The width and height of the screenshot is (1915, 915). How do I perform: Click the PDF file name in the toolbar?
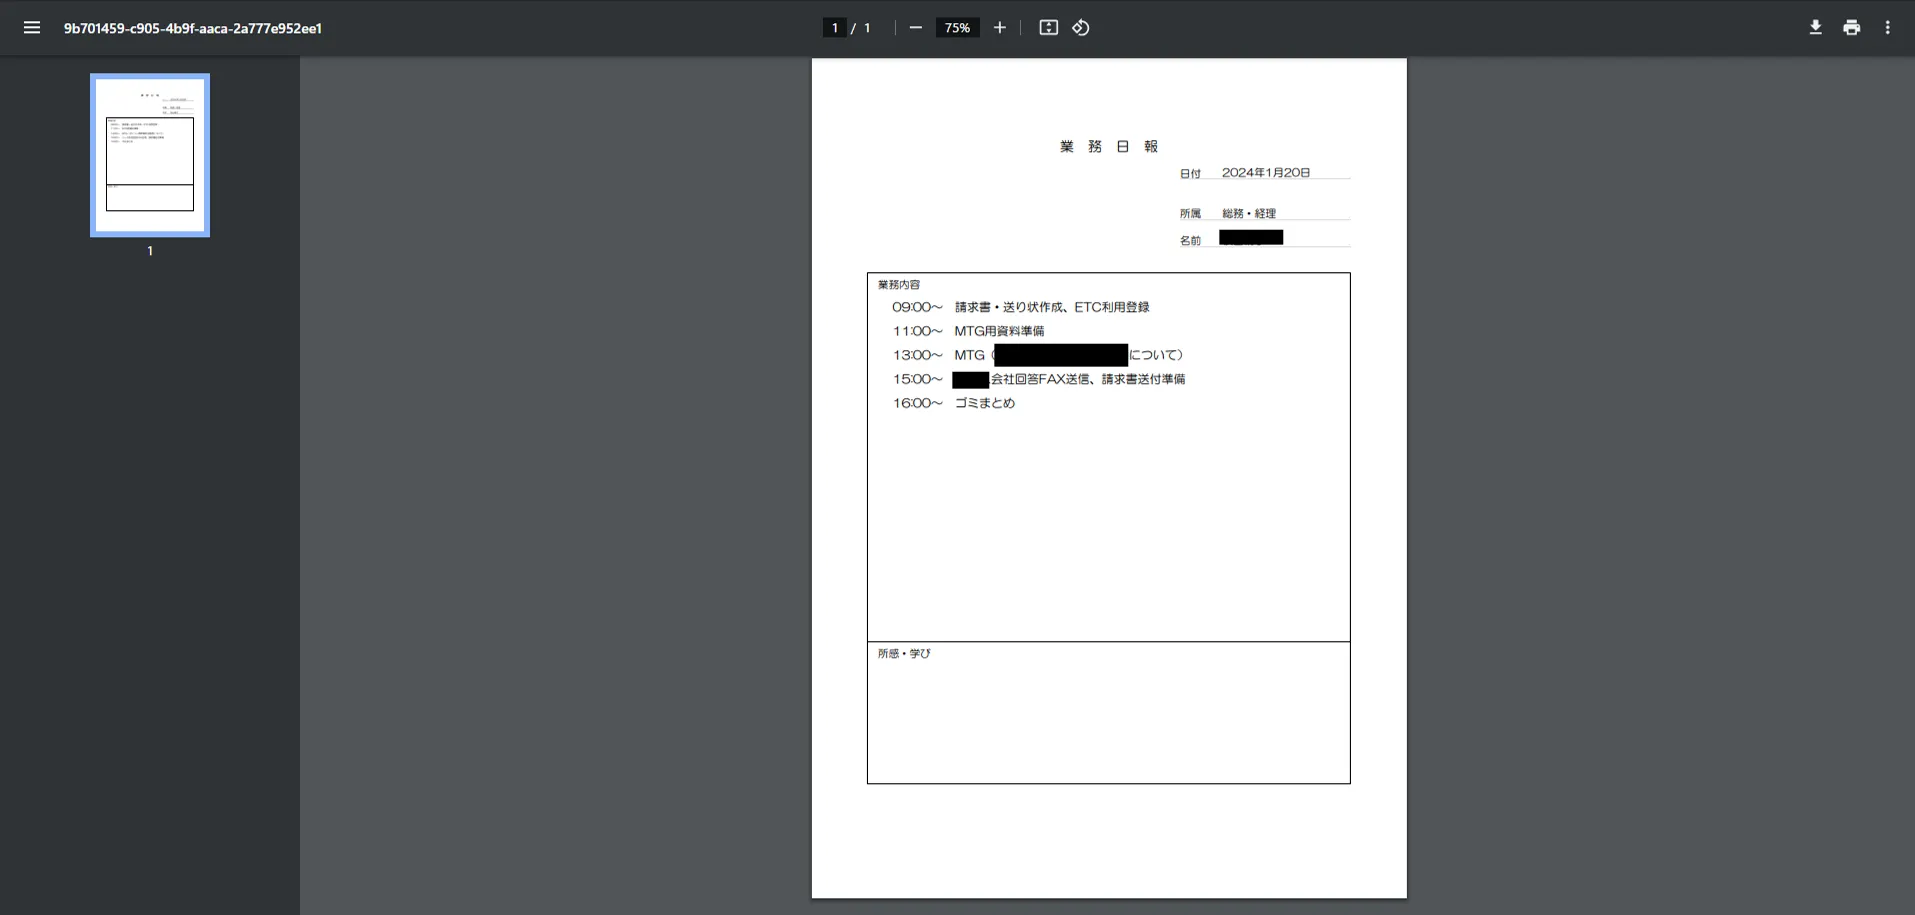[193, 28]
